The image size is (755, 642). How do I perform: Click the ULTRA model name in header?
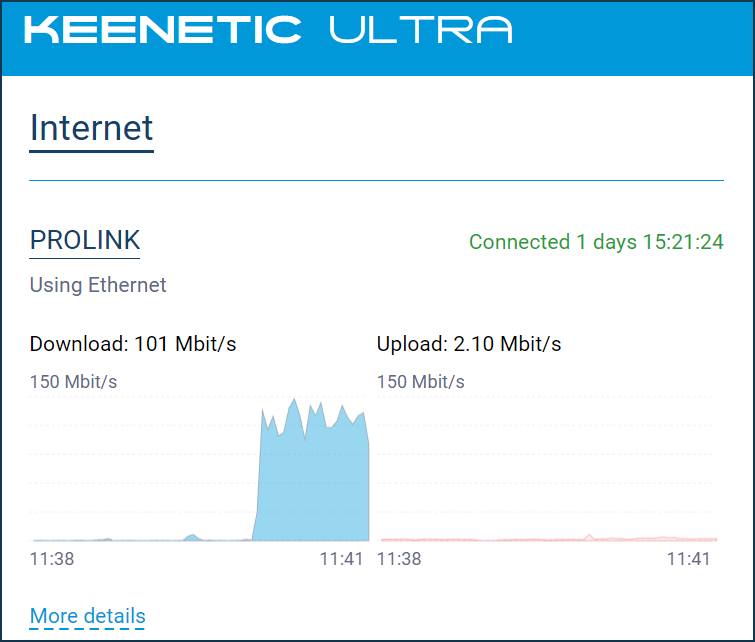tap(421, 29)
